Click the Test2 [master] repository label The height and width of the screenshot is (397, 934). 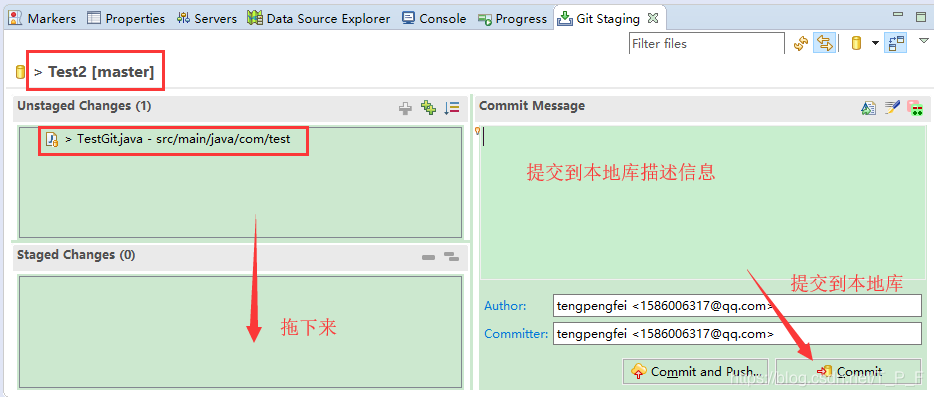(101, 72)
